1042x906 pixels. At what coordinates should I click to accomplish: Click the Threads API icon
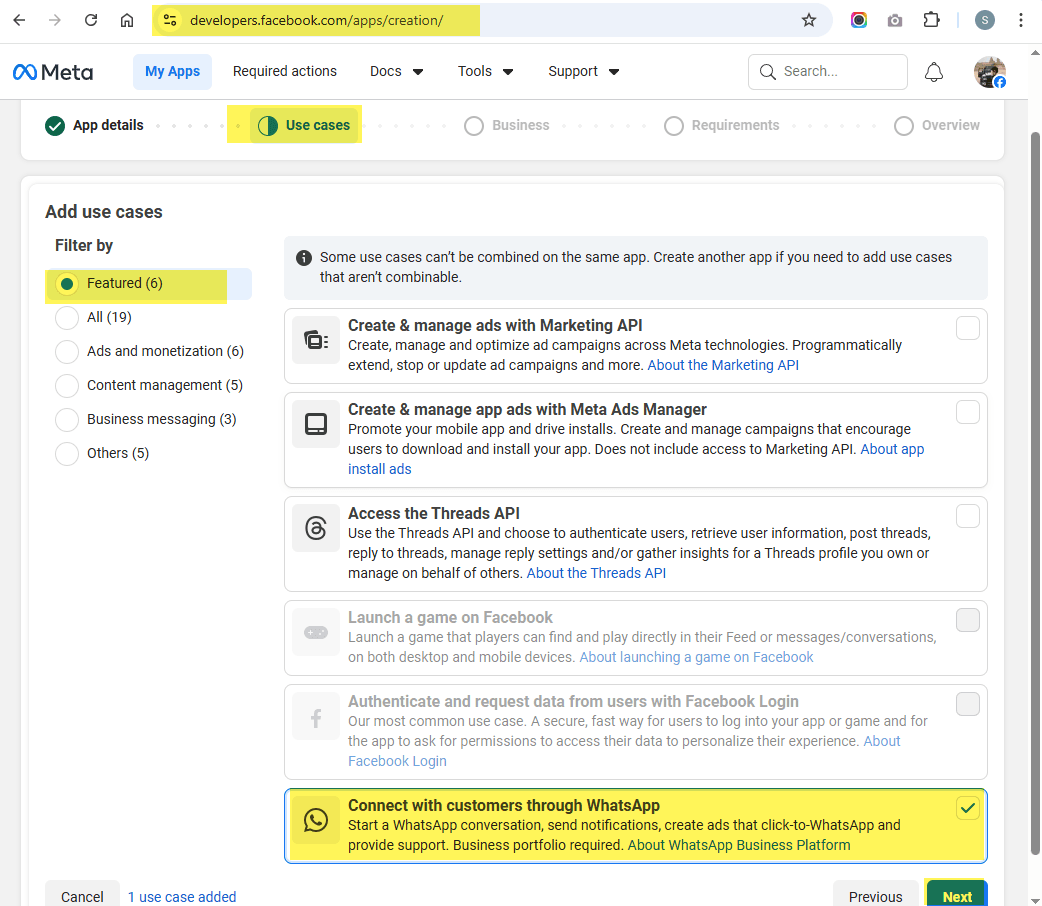pos(316,529)
